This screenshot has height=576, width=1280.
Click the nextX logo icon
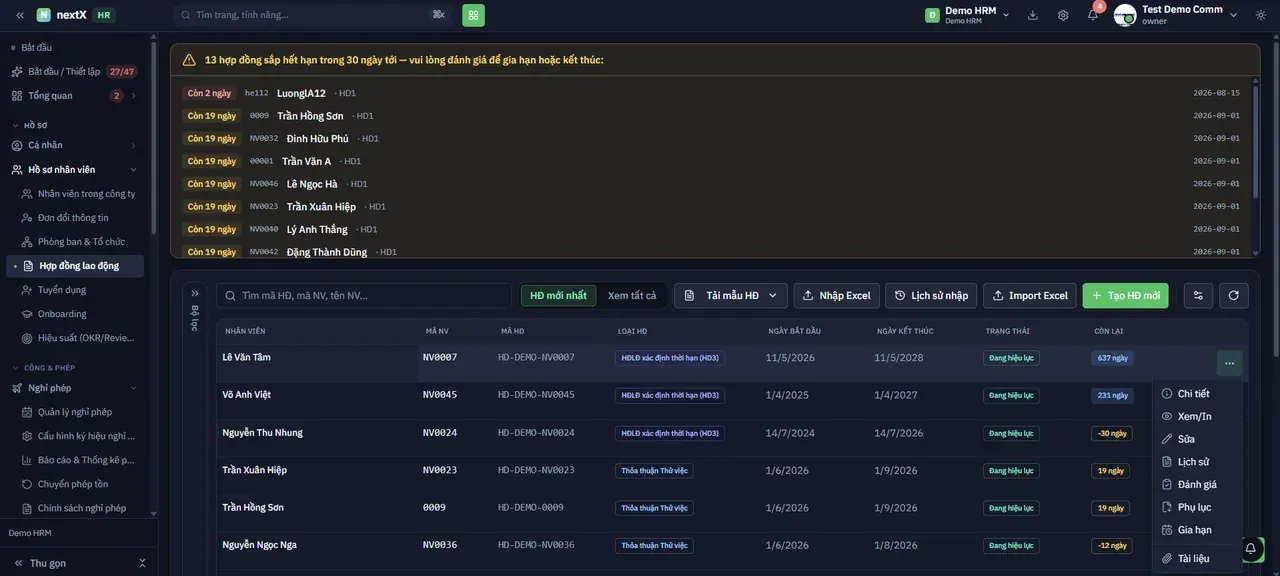44,15
